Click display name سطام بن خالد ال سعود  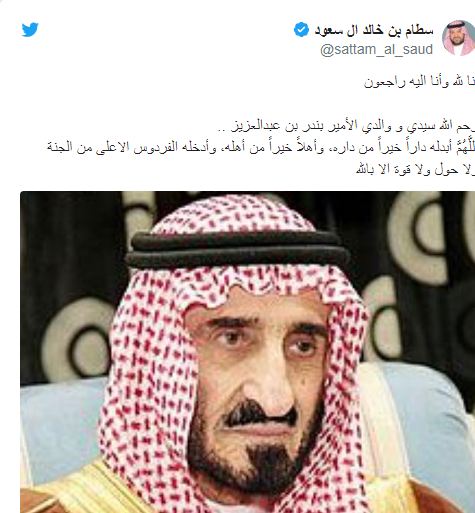374,30
